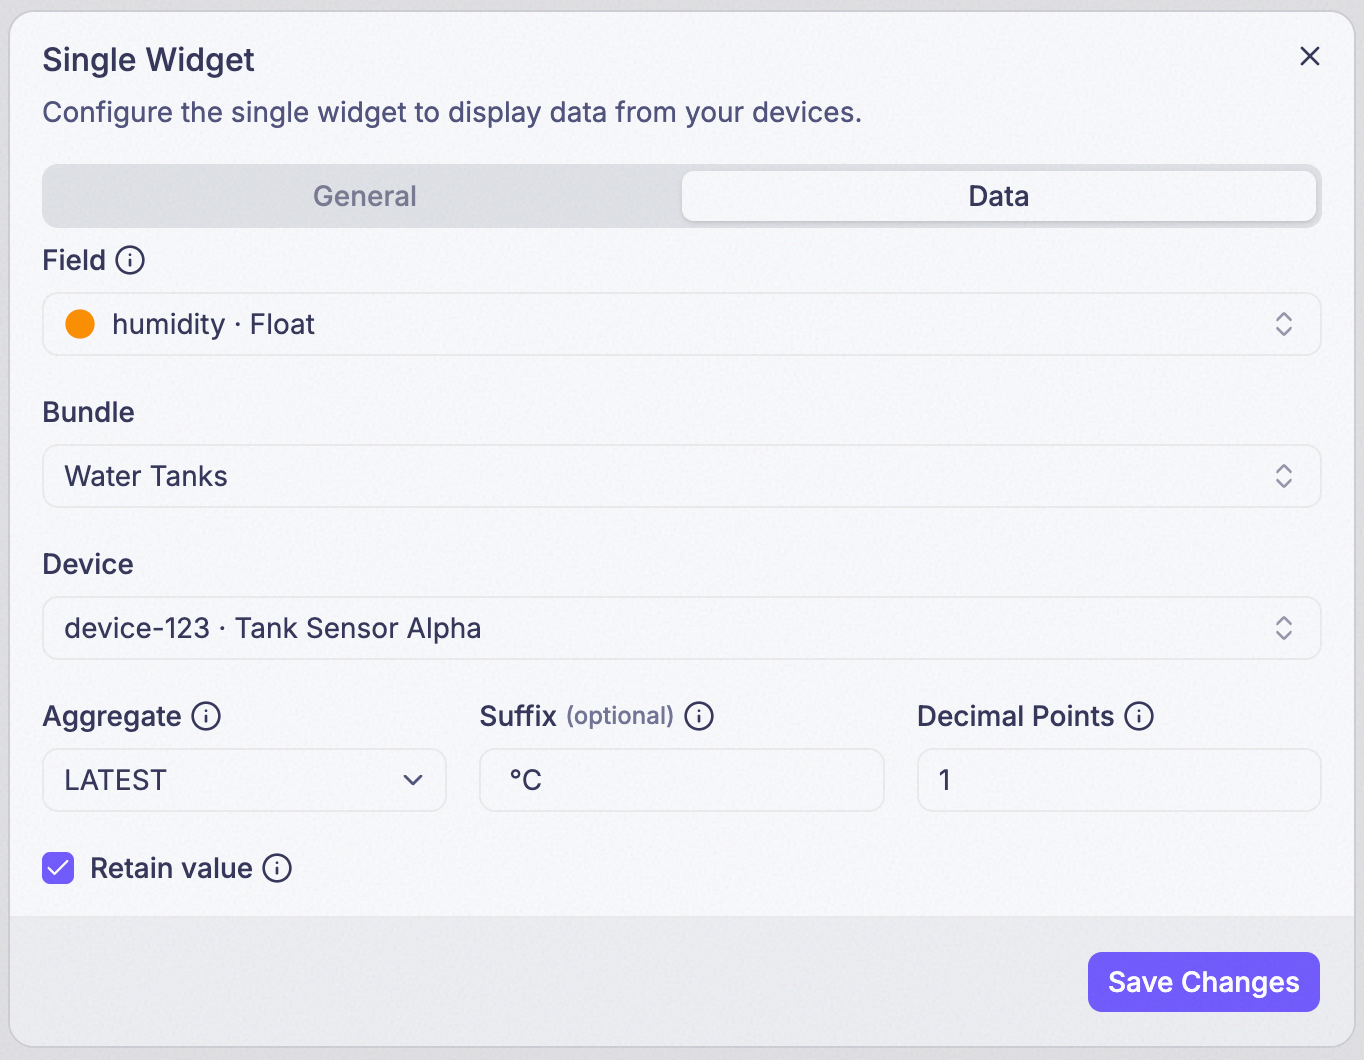Select the Data tab
Viewport: 1364px width, 1060px height.
999,196
